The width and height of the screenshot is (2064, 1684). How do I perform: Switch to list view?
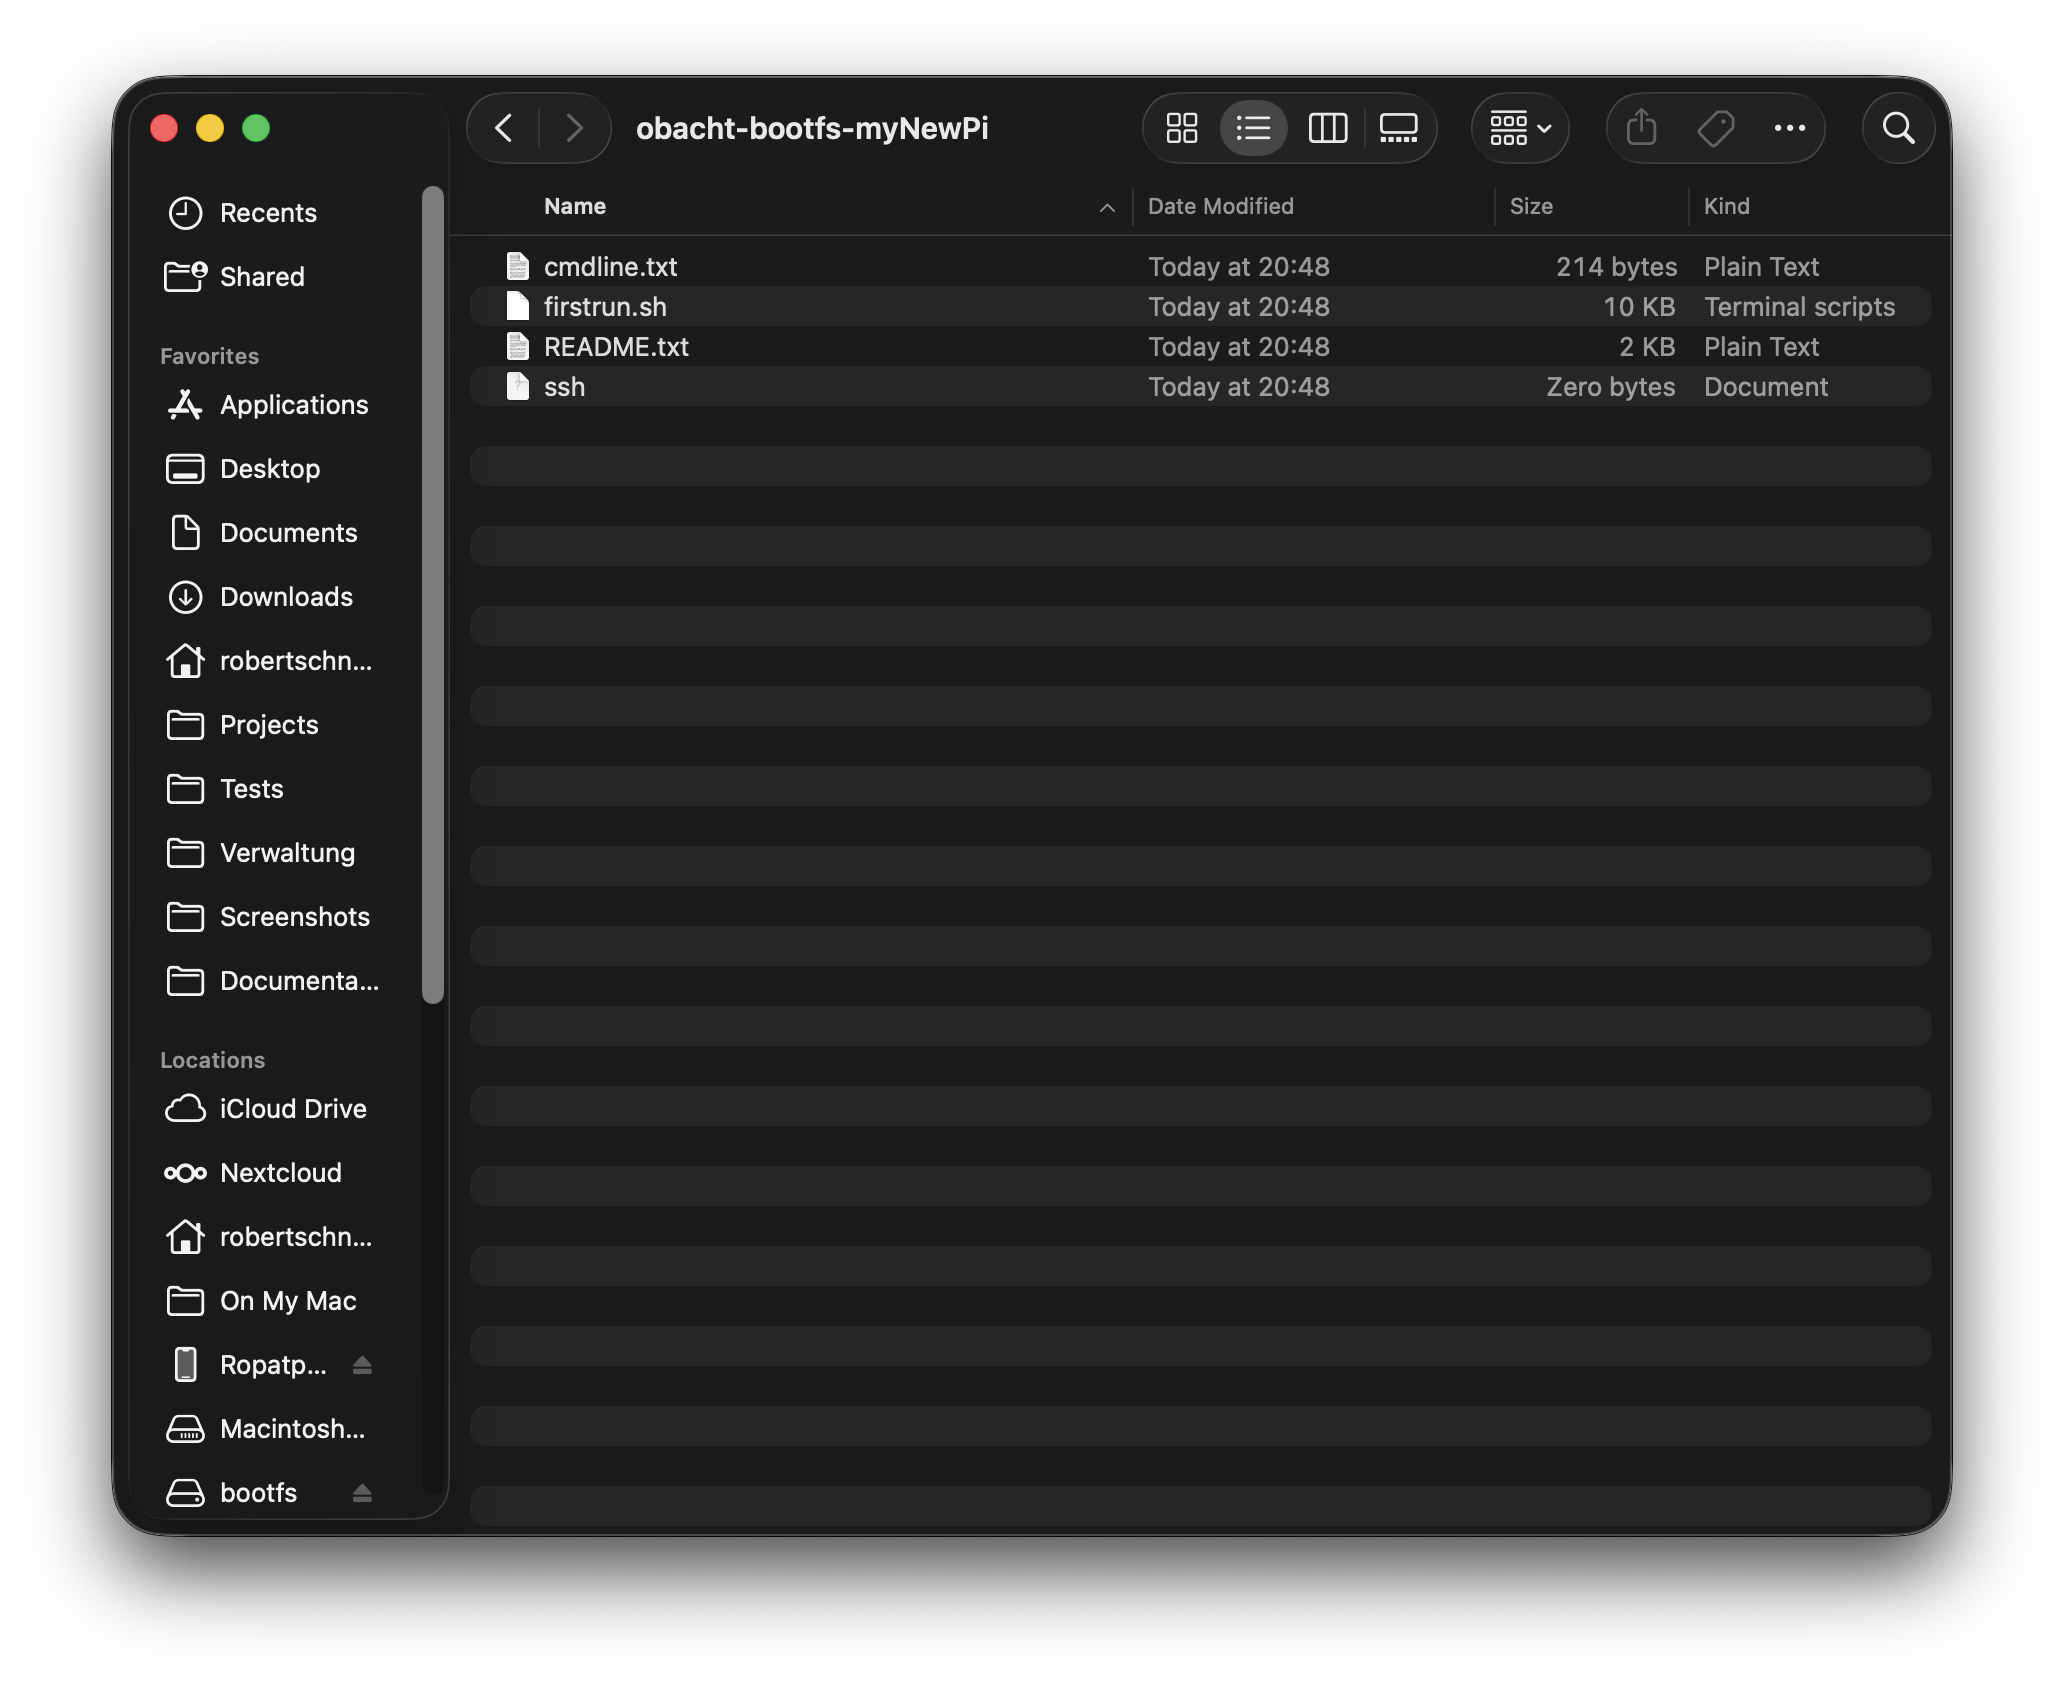tap(1253, 128)
